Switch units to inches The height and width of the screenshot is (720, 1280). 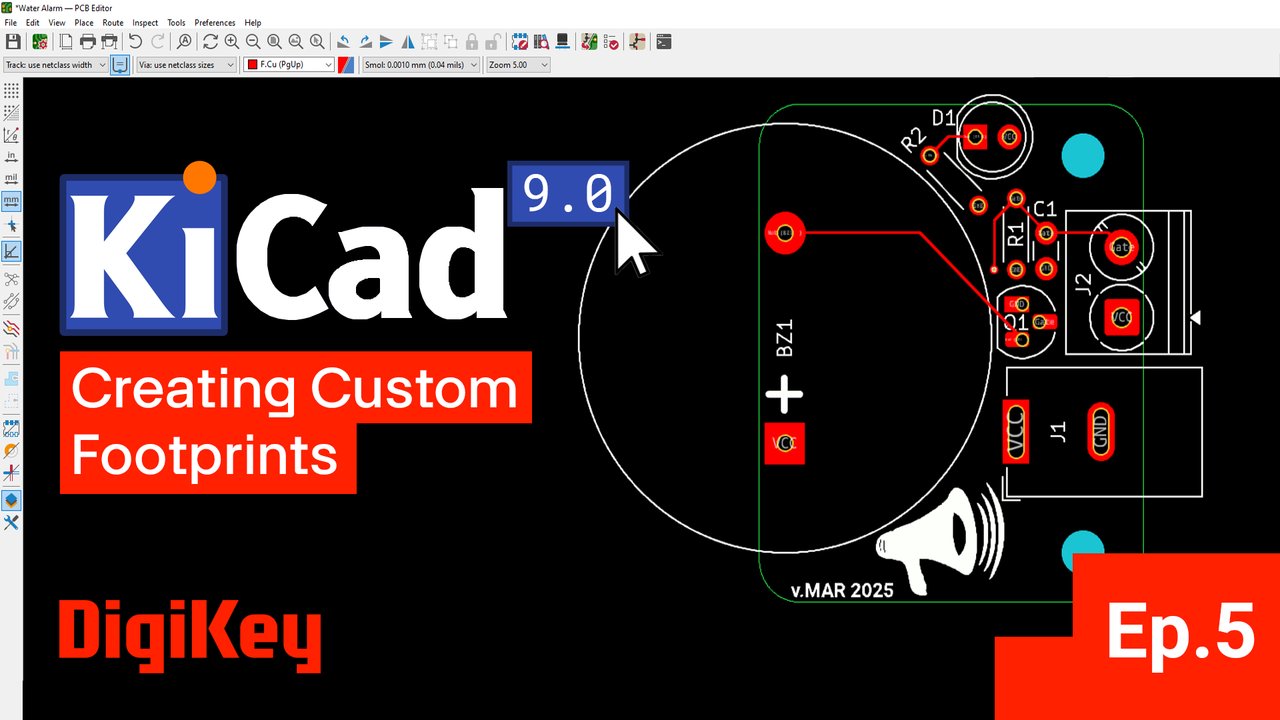coord(11,156)
